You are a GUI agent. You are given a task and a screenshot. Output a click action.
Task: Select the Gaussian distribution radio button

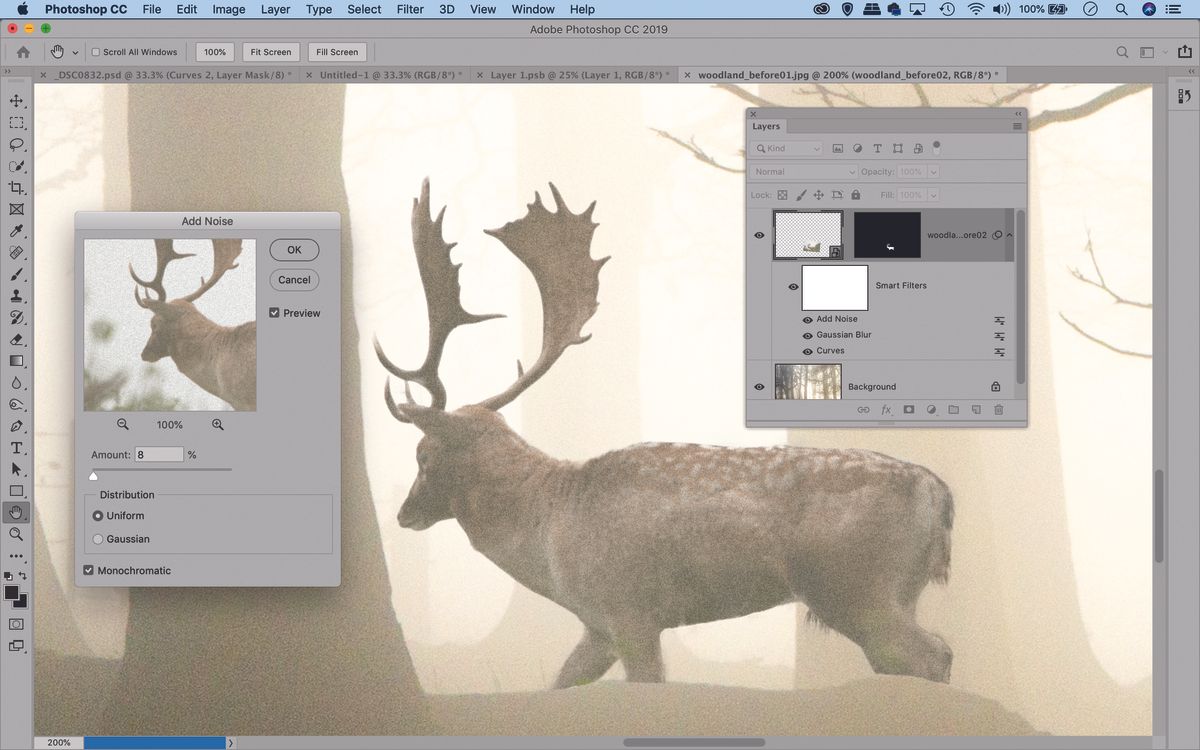coord(98,538)
